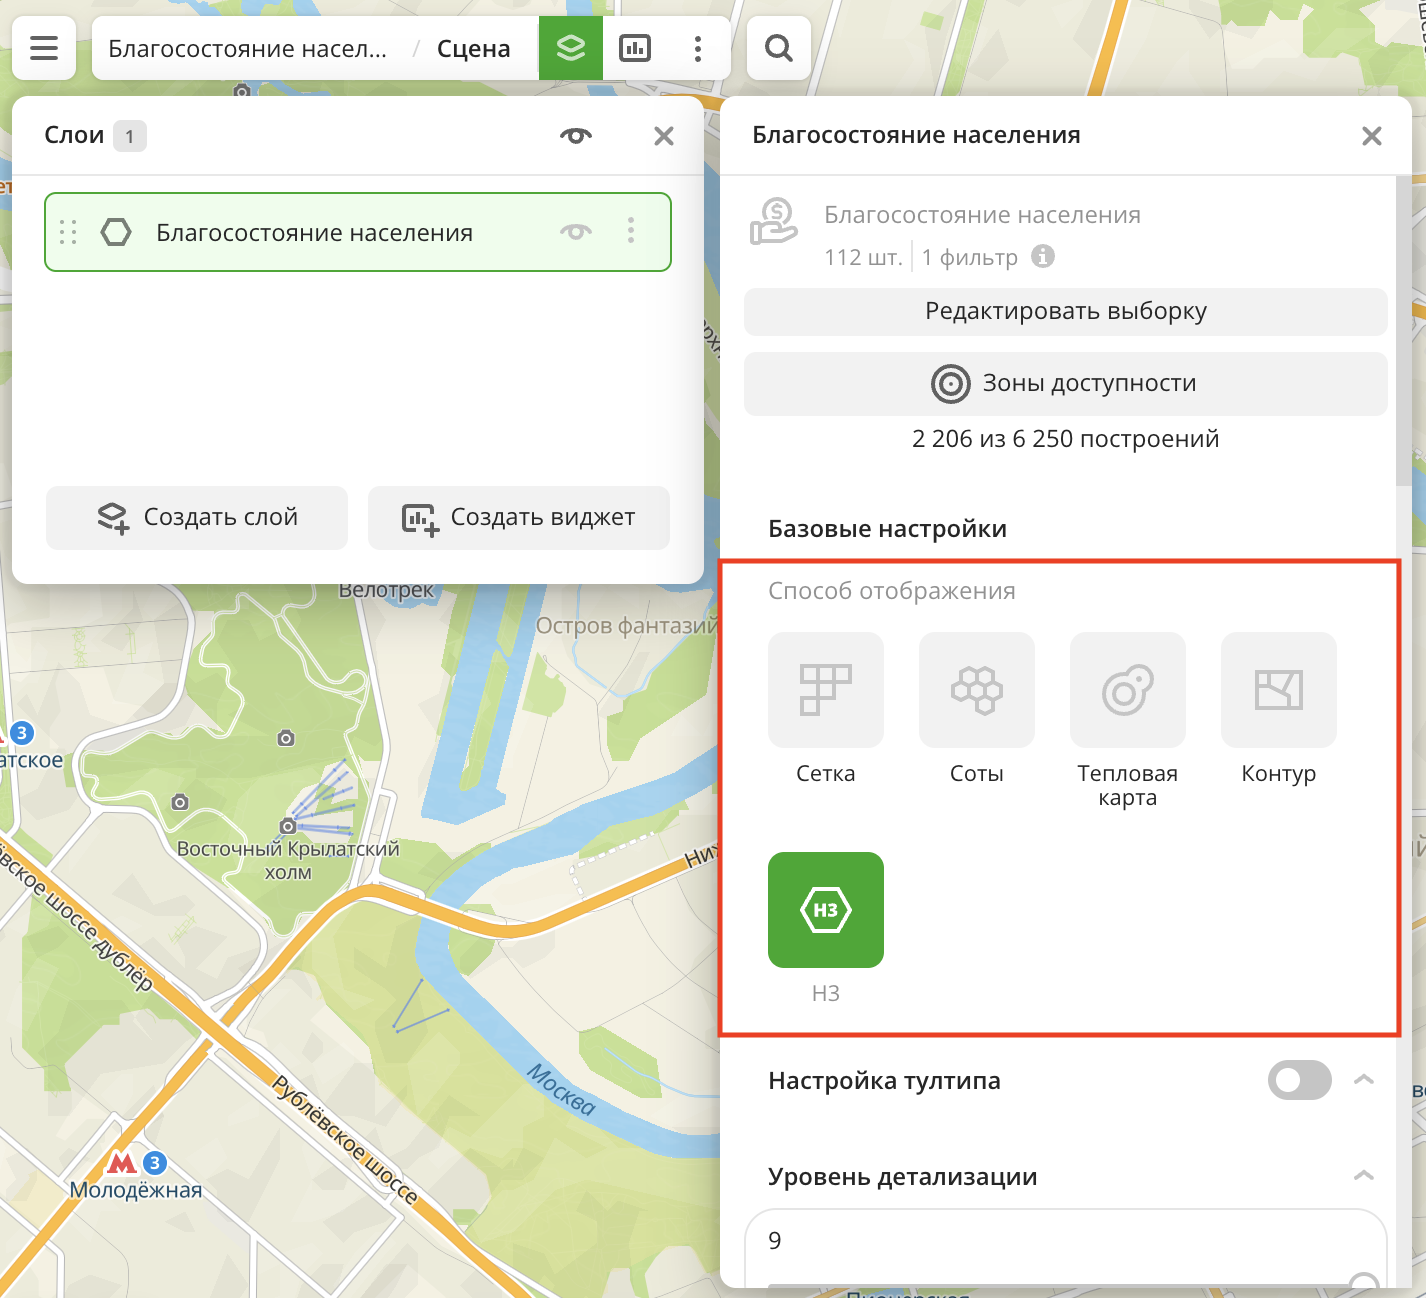1426x1298 pixels.
Task: Choose the Тепловая карта display mode
Action: click(1127, 690)
